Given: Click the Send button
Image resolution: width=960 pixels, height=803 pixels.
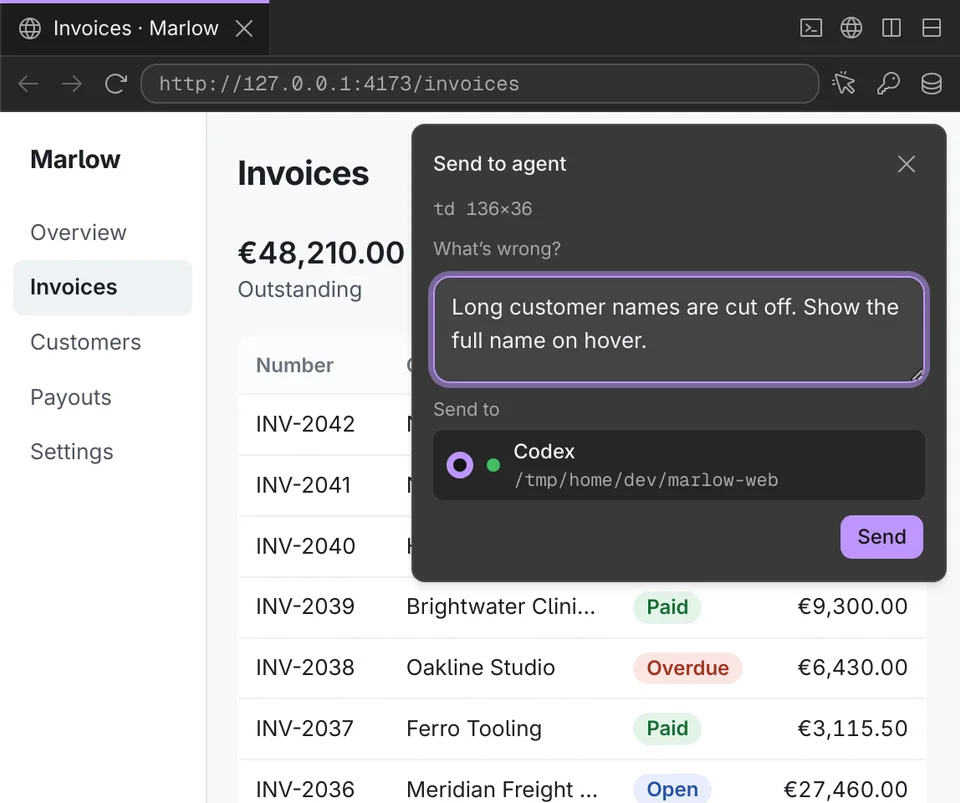Looking at the screenshot, I should pos(881,537).
